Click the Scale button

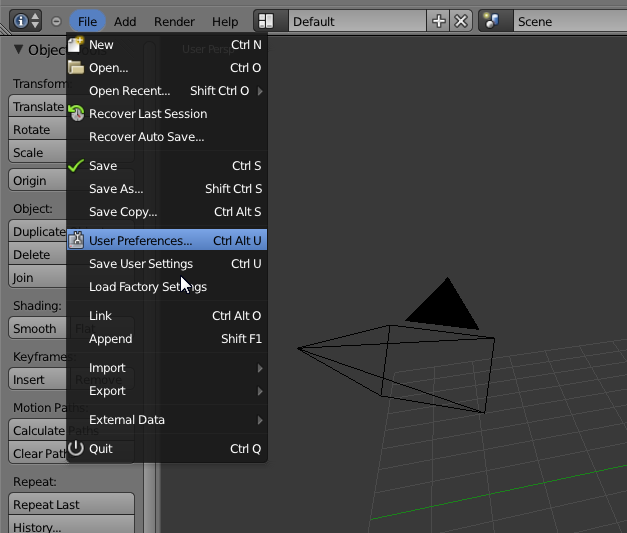38,152
